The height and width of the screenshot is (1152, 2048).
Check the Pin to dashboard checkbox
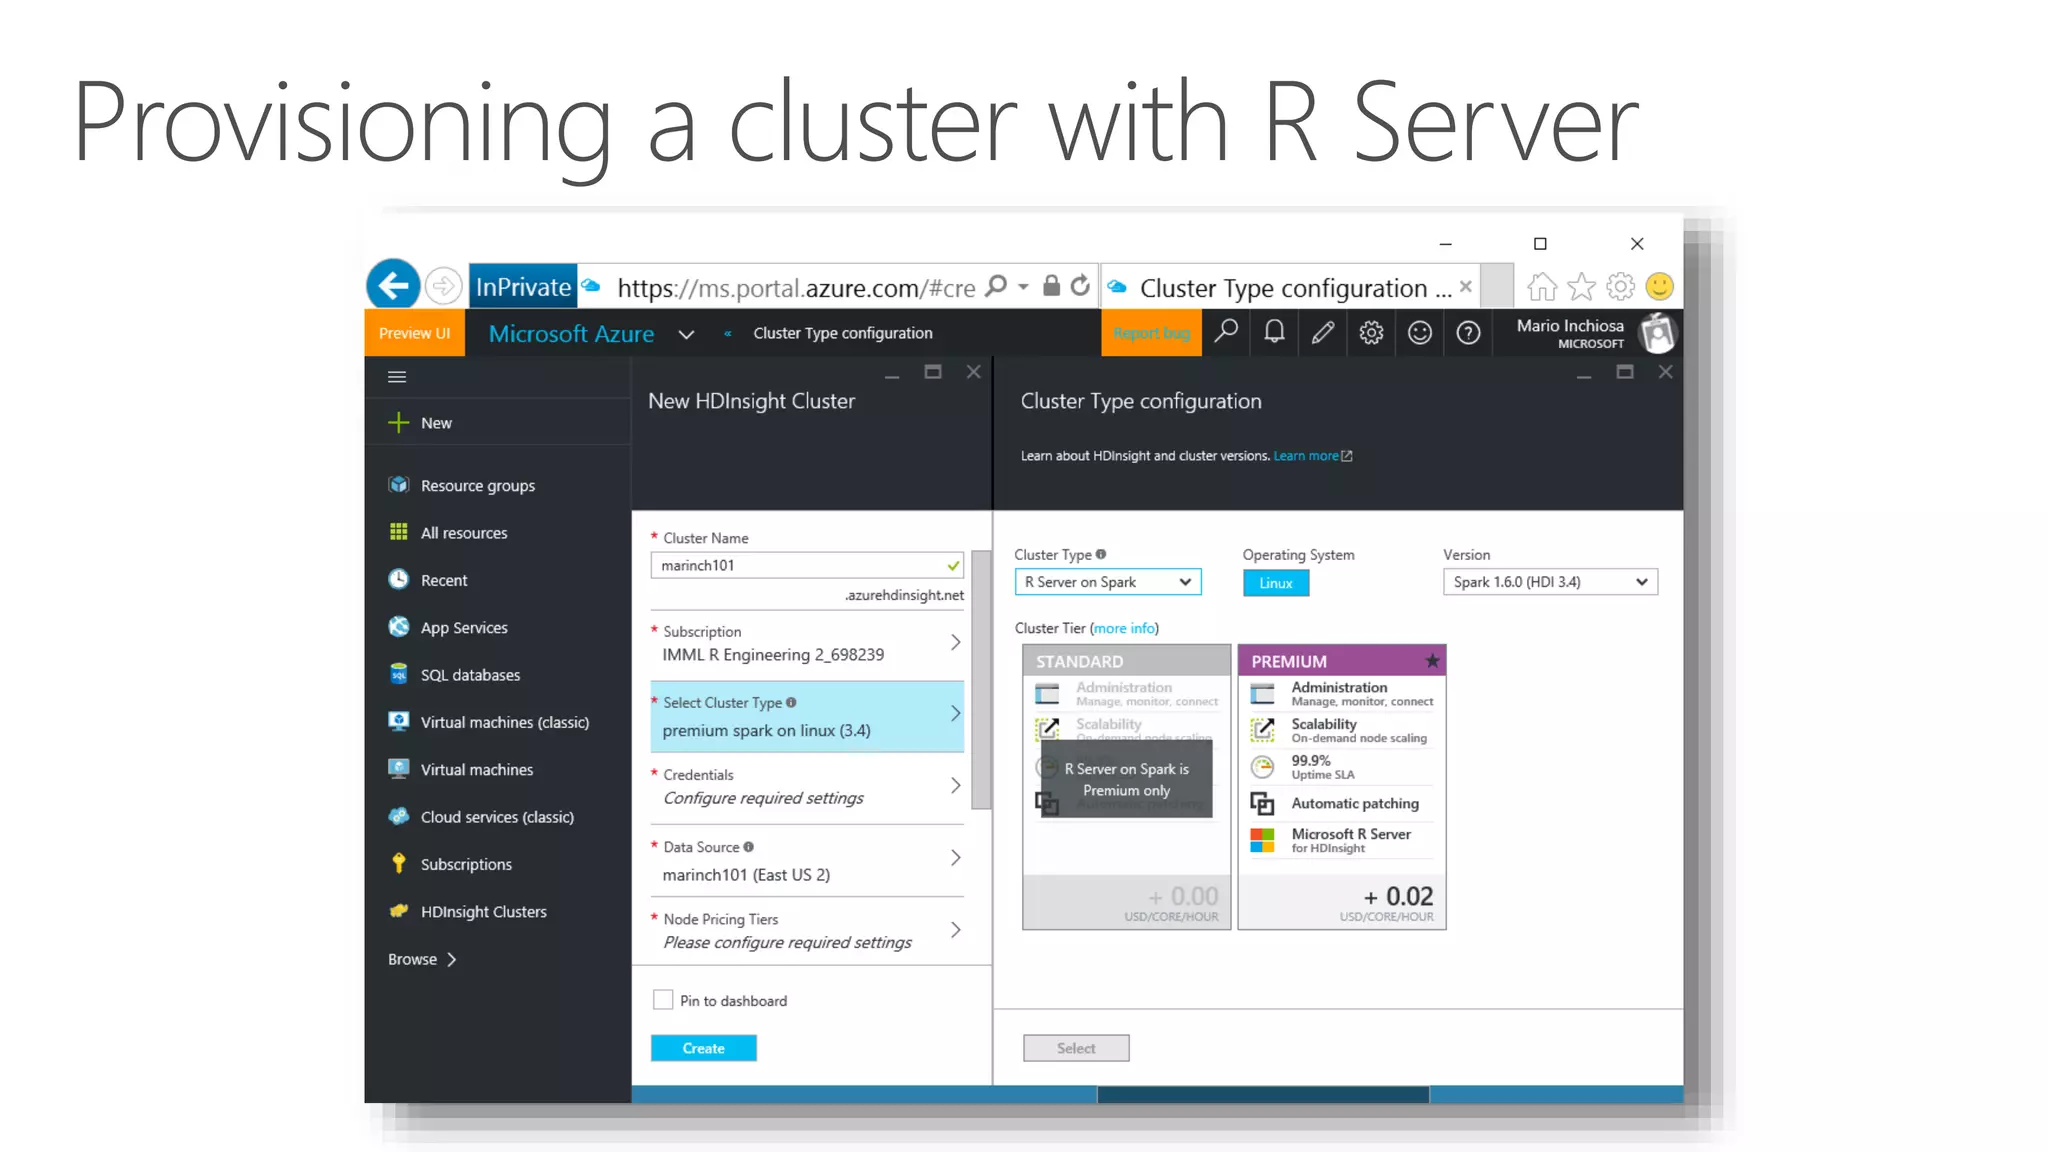pos(663,1000)
